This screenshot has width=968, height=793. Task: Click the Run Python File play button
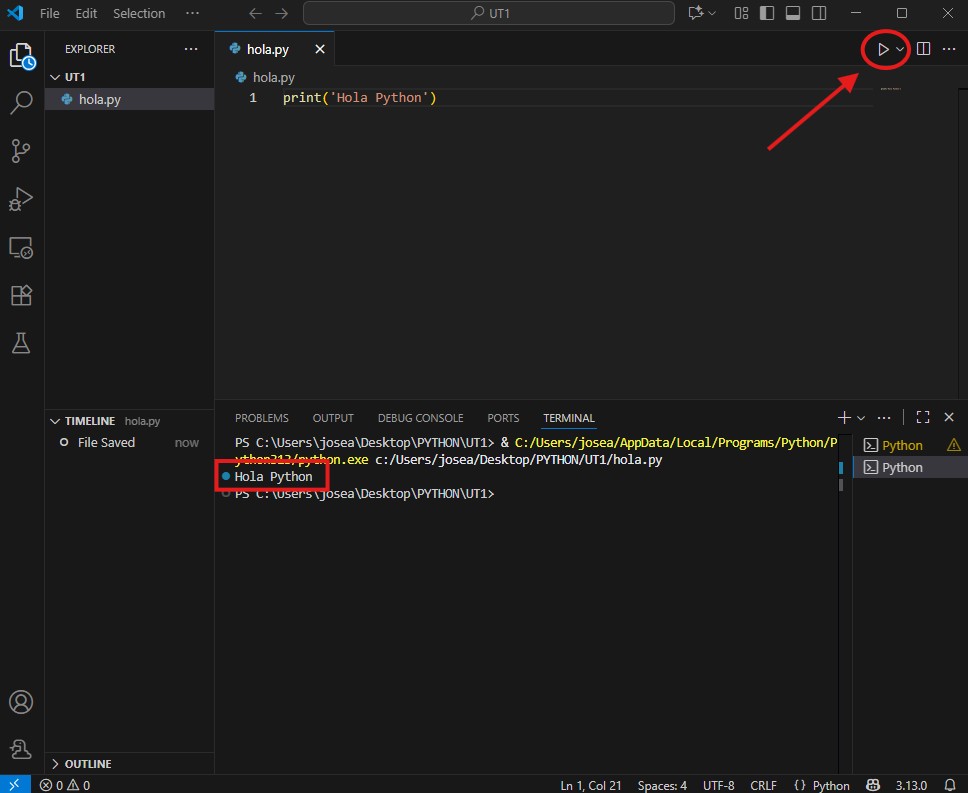883,49
